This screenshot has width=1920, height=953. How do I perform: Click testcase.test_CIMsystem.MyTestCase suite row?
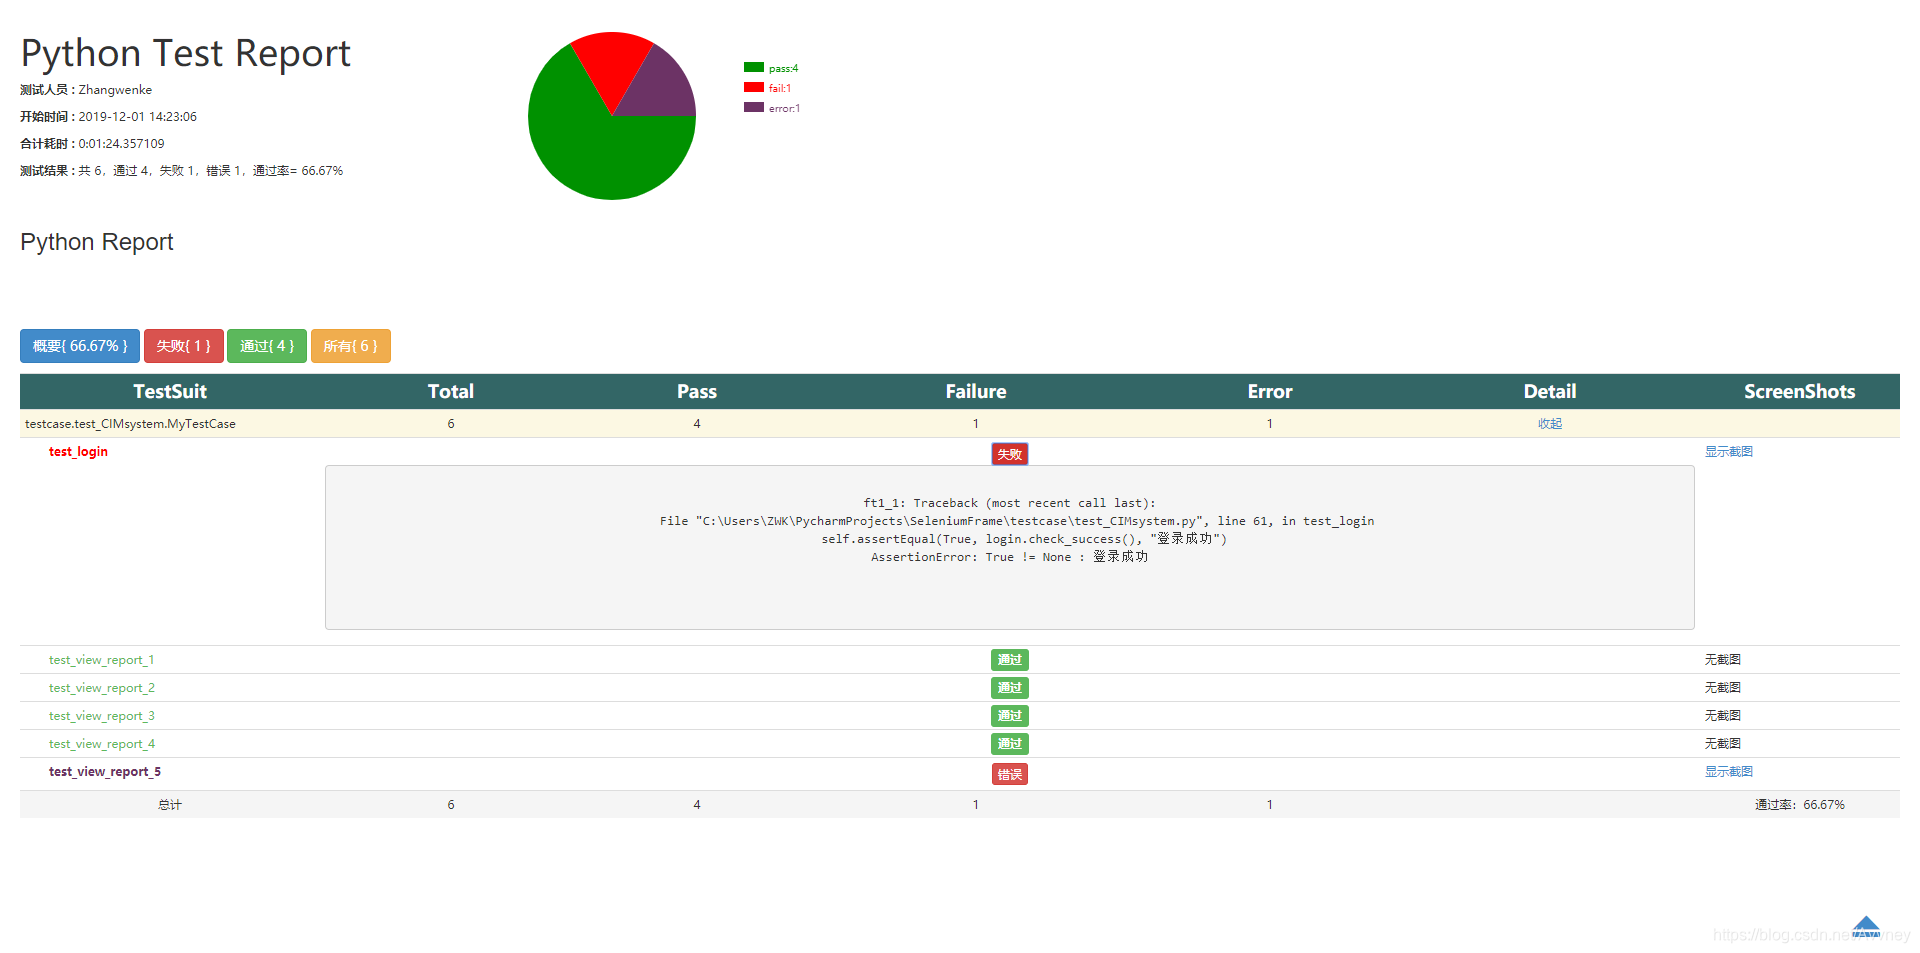(x=959, y=424)
